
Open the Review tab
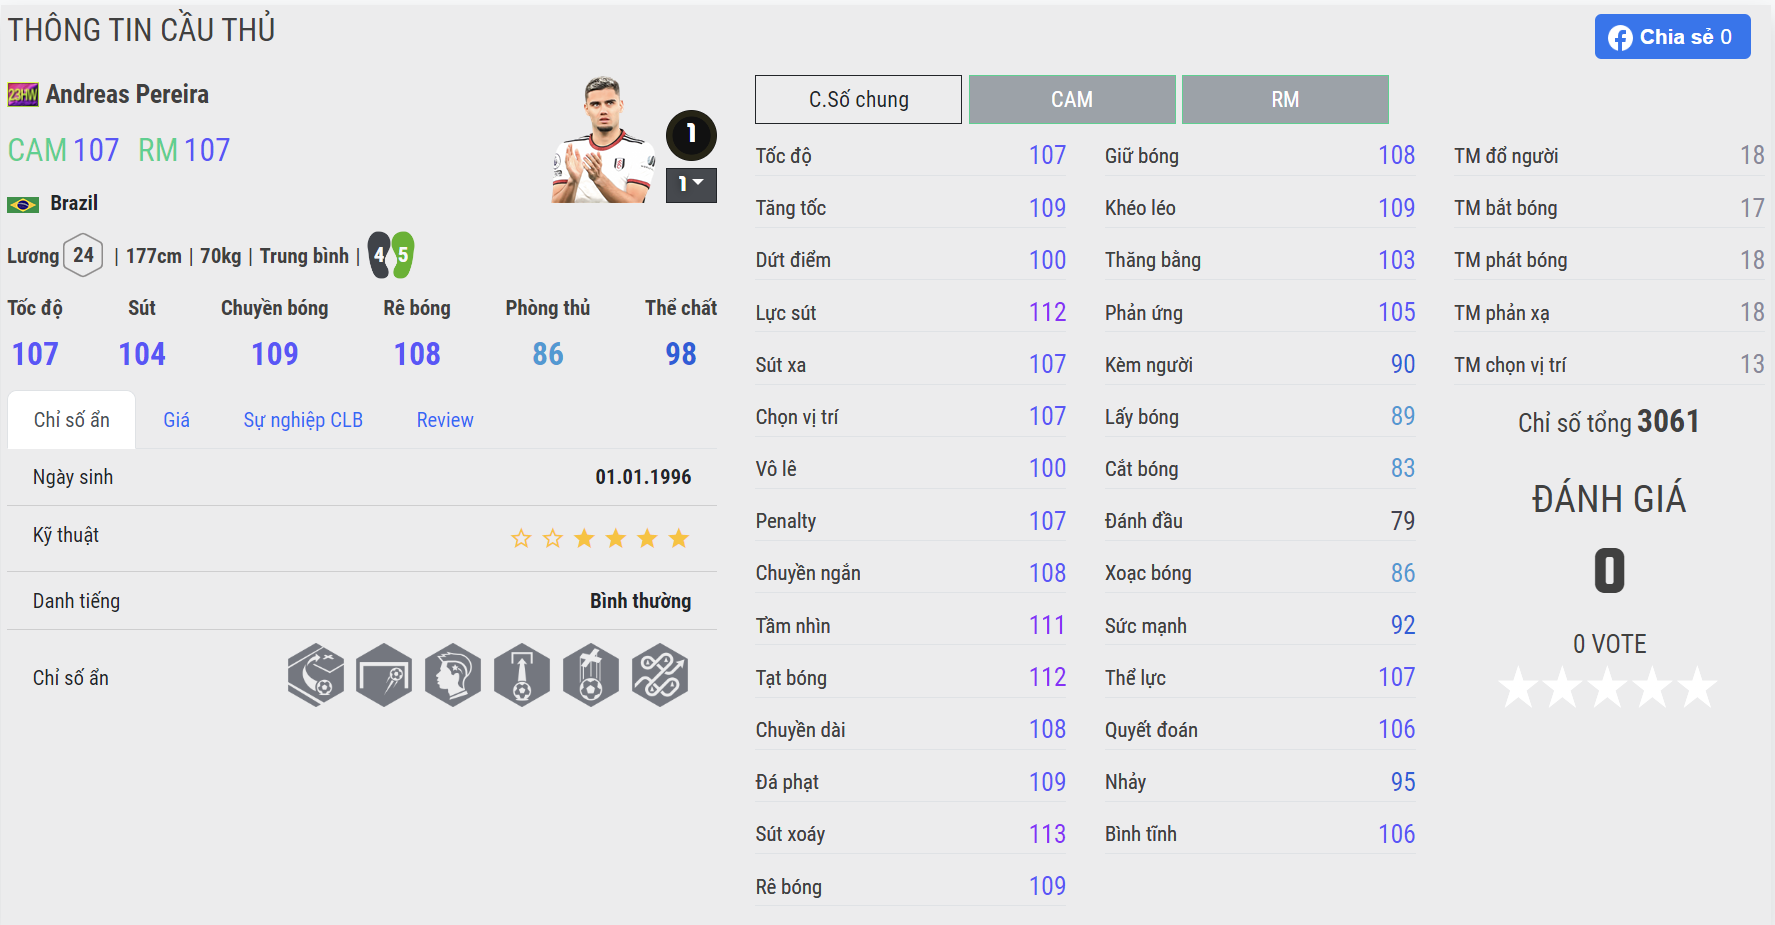click(x=445, y=420)
